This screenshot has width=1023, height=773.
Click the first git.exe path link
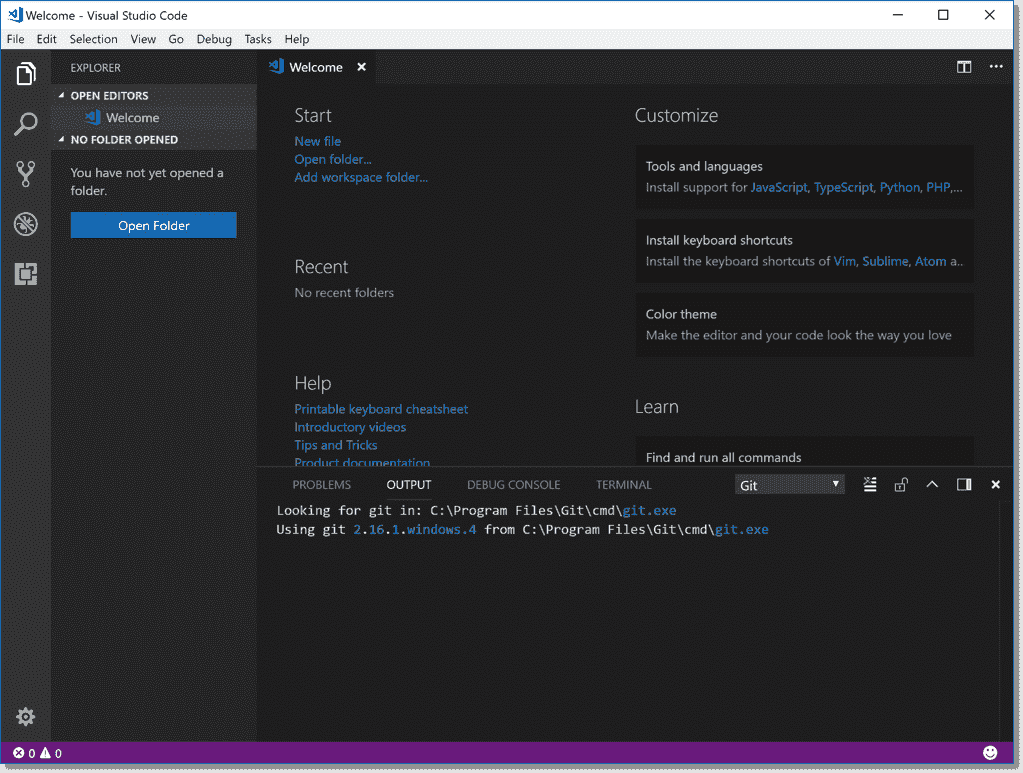[649, 511]
